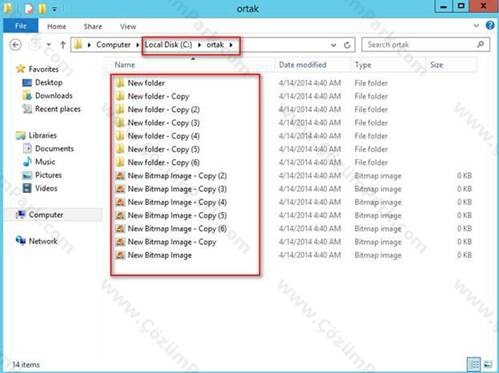Viewport: 499px width, 373px height.
Task: Click the folder icon in address bar
Action: [x=78, y=45]
